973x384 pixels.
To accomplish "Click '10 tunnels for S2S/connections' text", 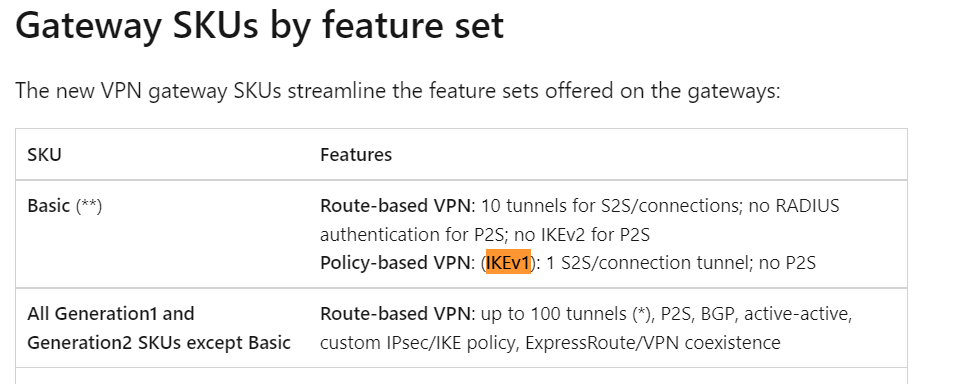I will 612,206.
